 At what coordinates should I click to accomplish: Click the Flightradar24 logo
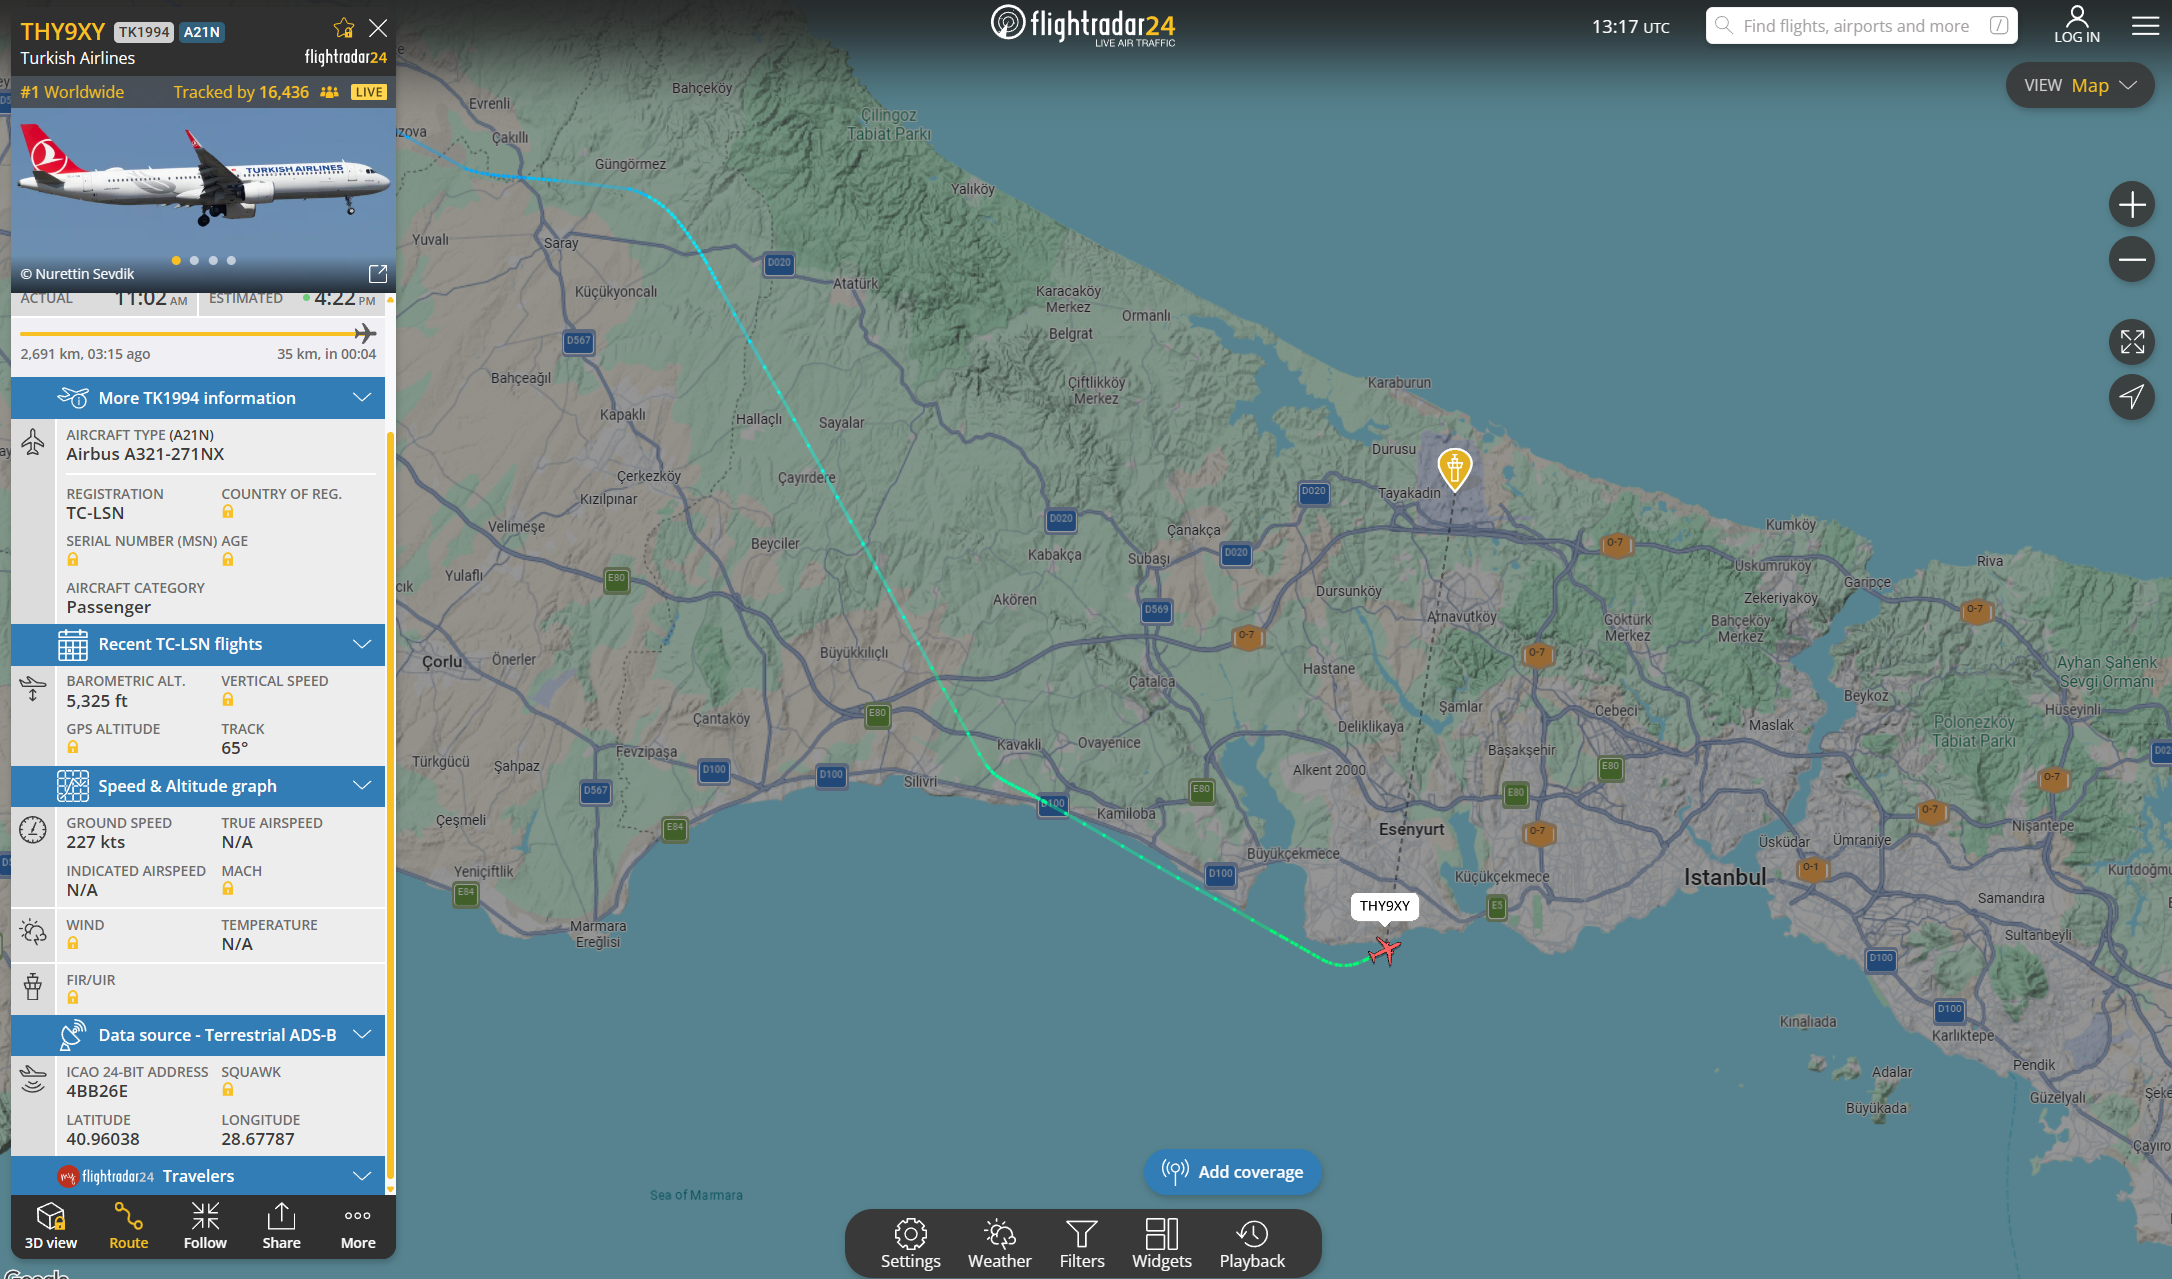pyautogui.click(x=1083, y=25)
